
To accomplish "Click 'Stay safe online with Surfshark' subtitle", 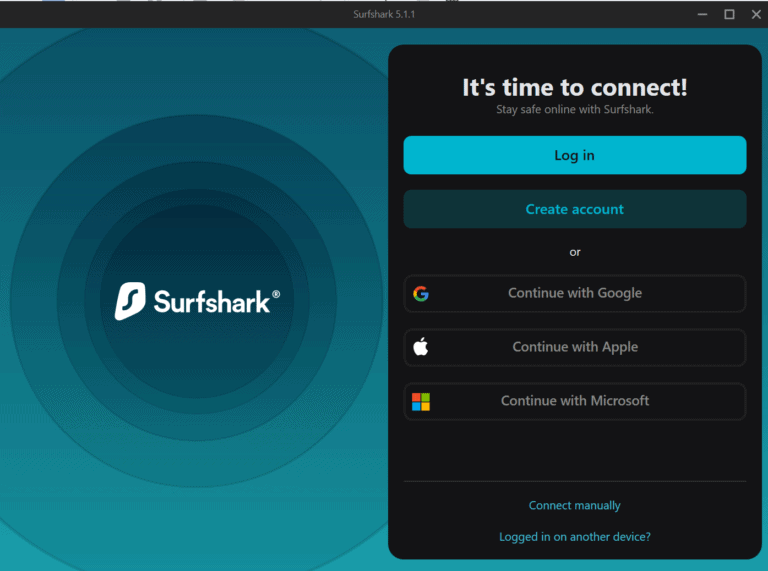I will pos(574,109).
